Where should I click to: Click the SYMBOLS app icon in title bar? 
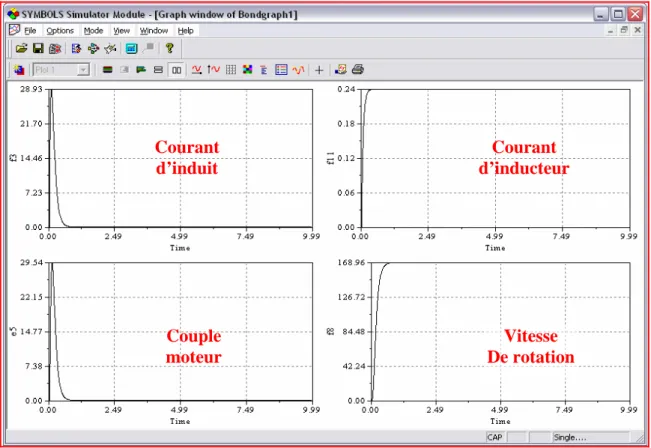click(x=13, y=14)
